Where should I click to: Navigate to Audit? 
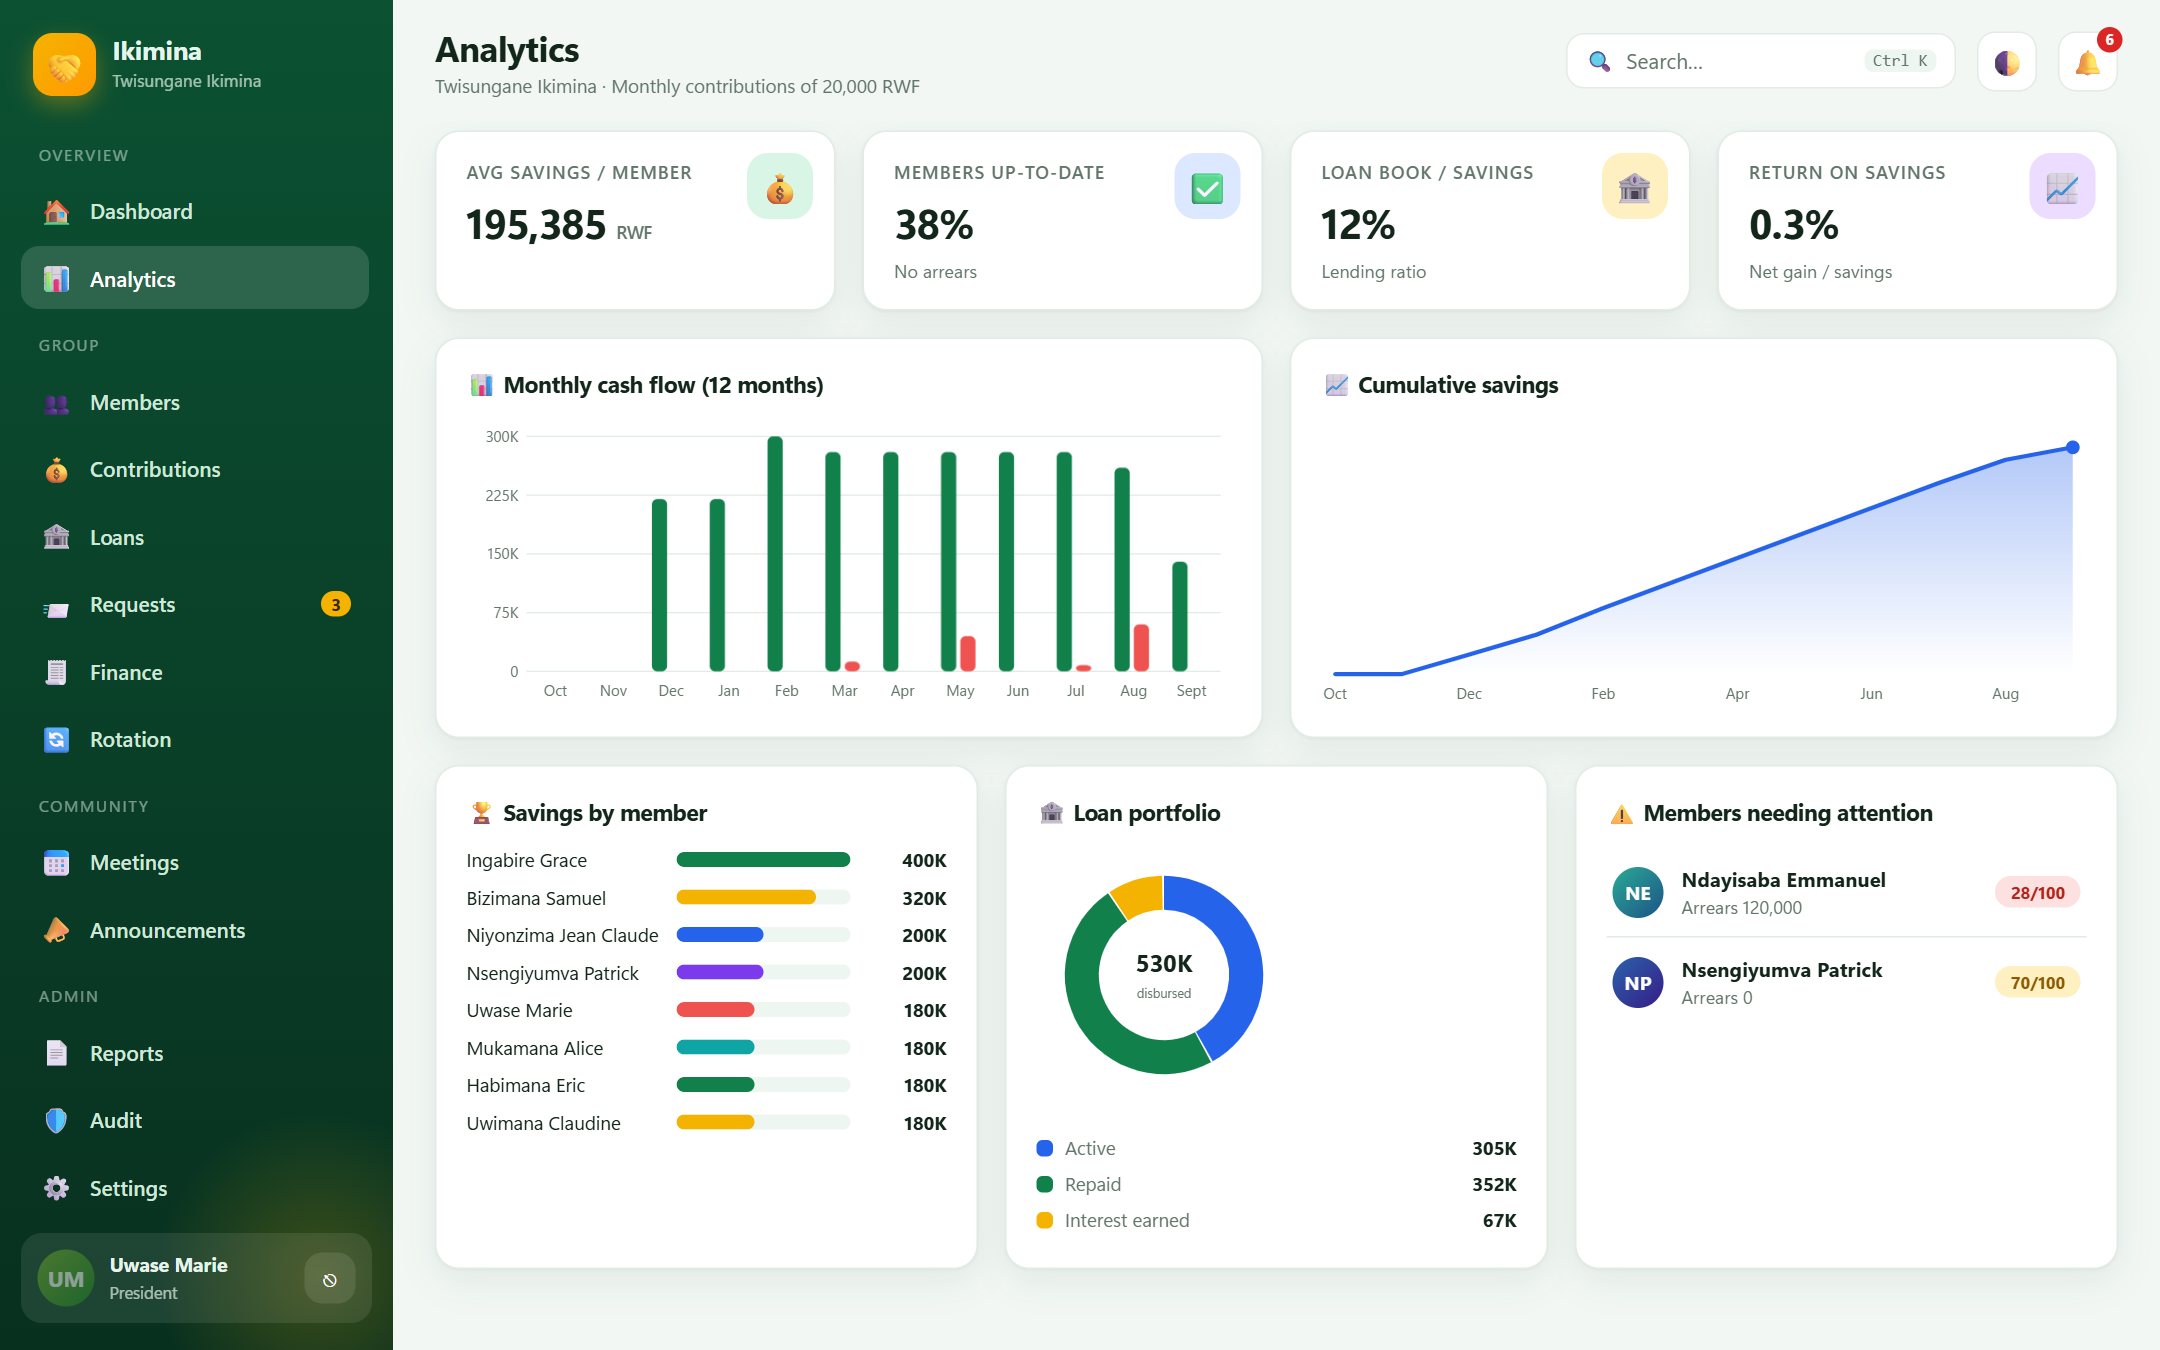pos(195,1120)
